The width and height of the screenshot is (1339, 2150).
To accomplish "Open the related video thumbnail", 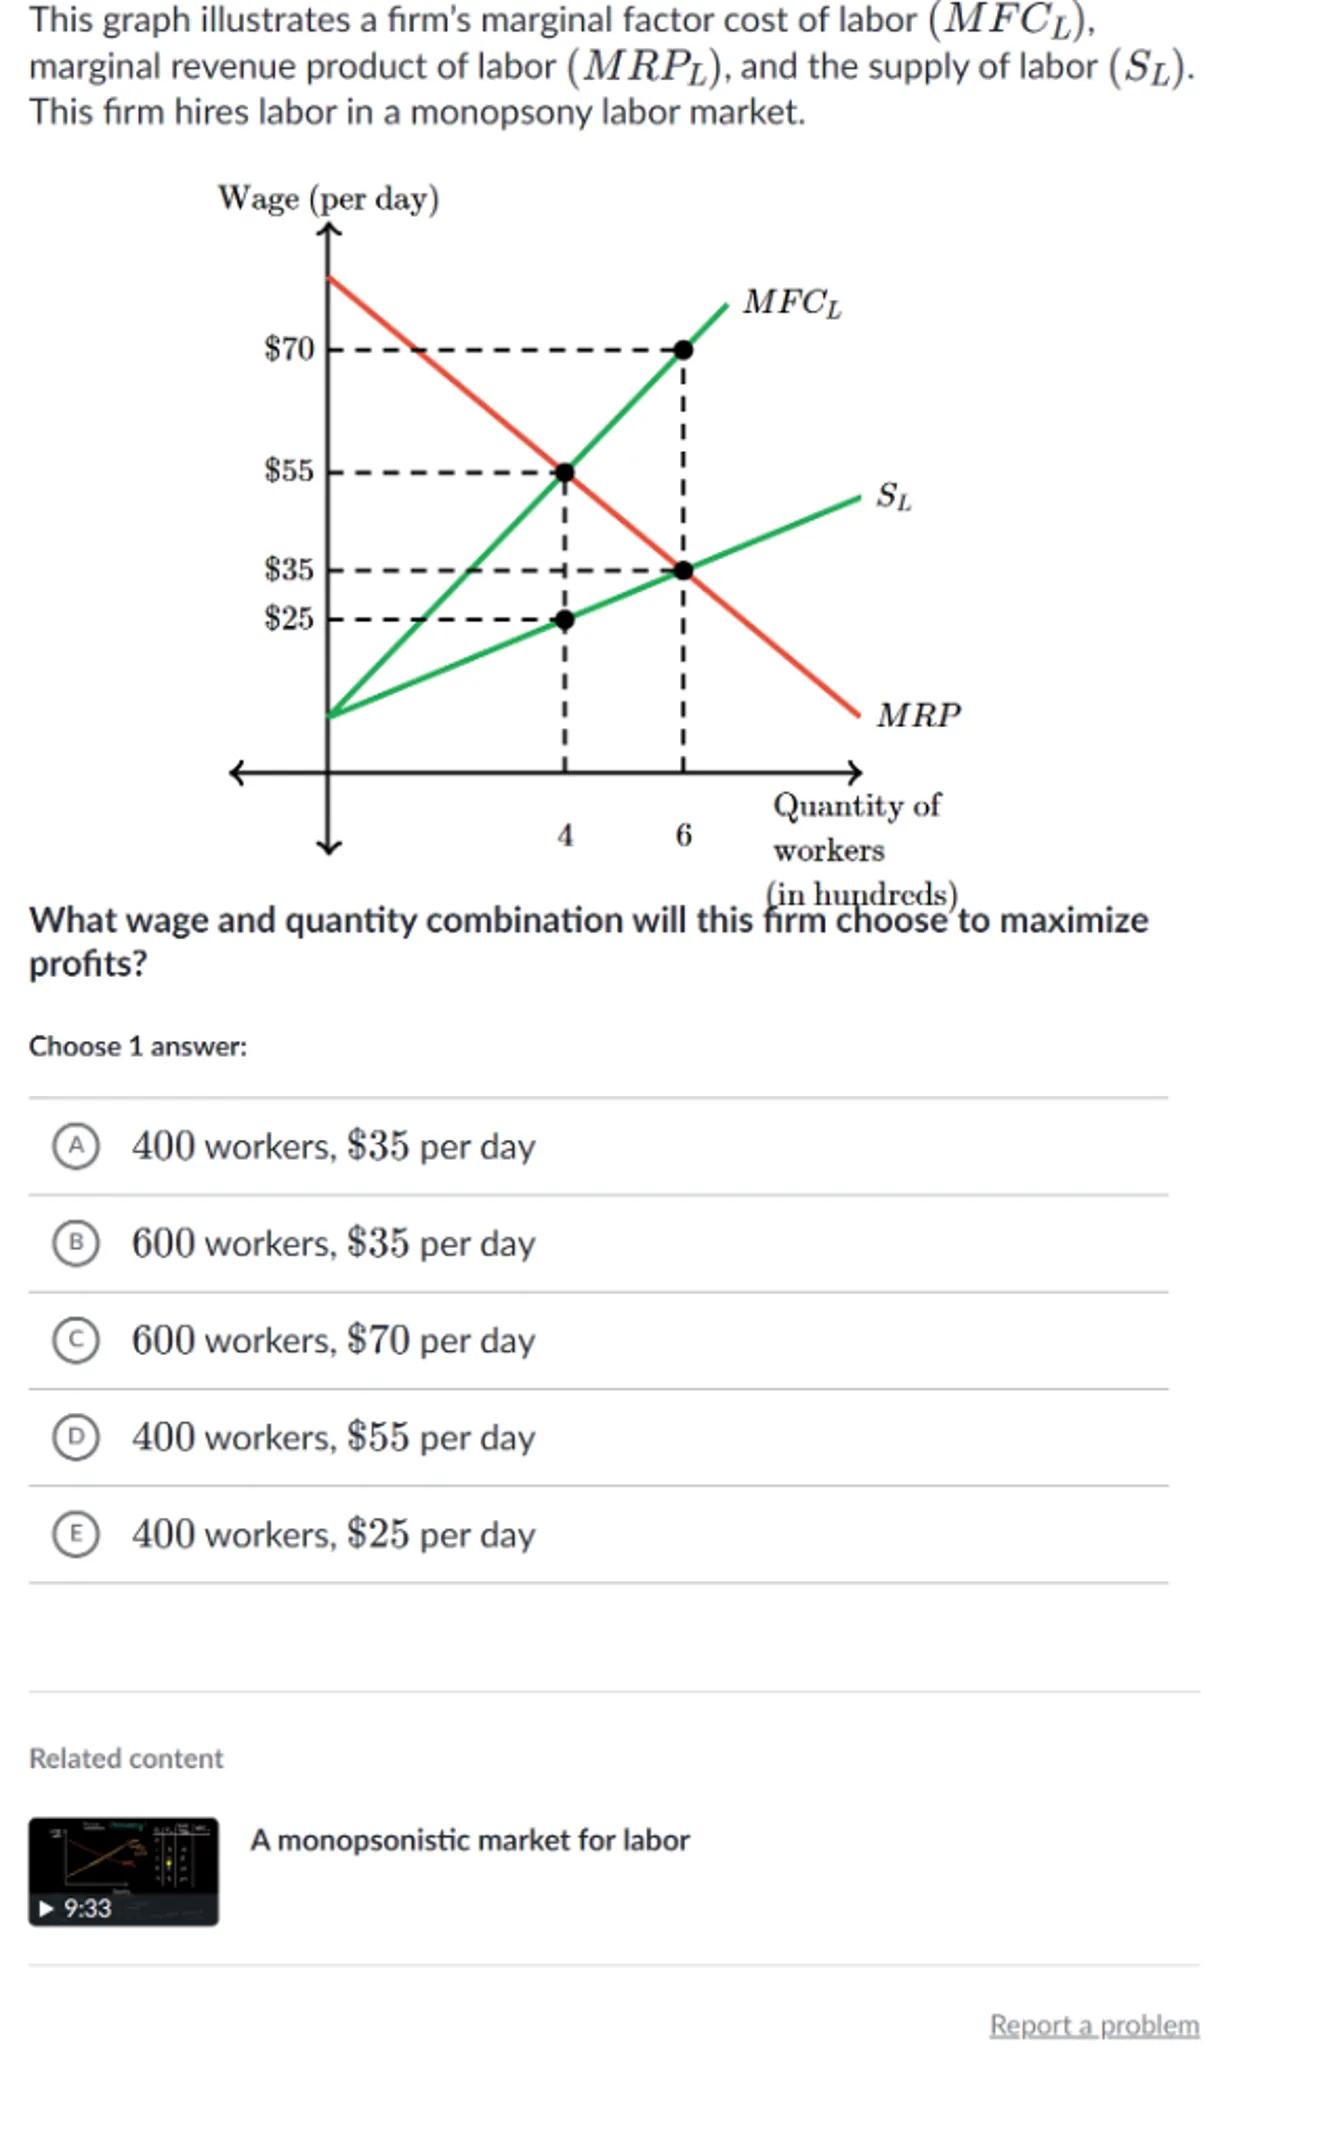I will pyautogui.click(x=123, y=1871).
